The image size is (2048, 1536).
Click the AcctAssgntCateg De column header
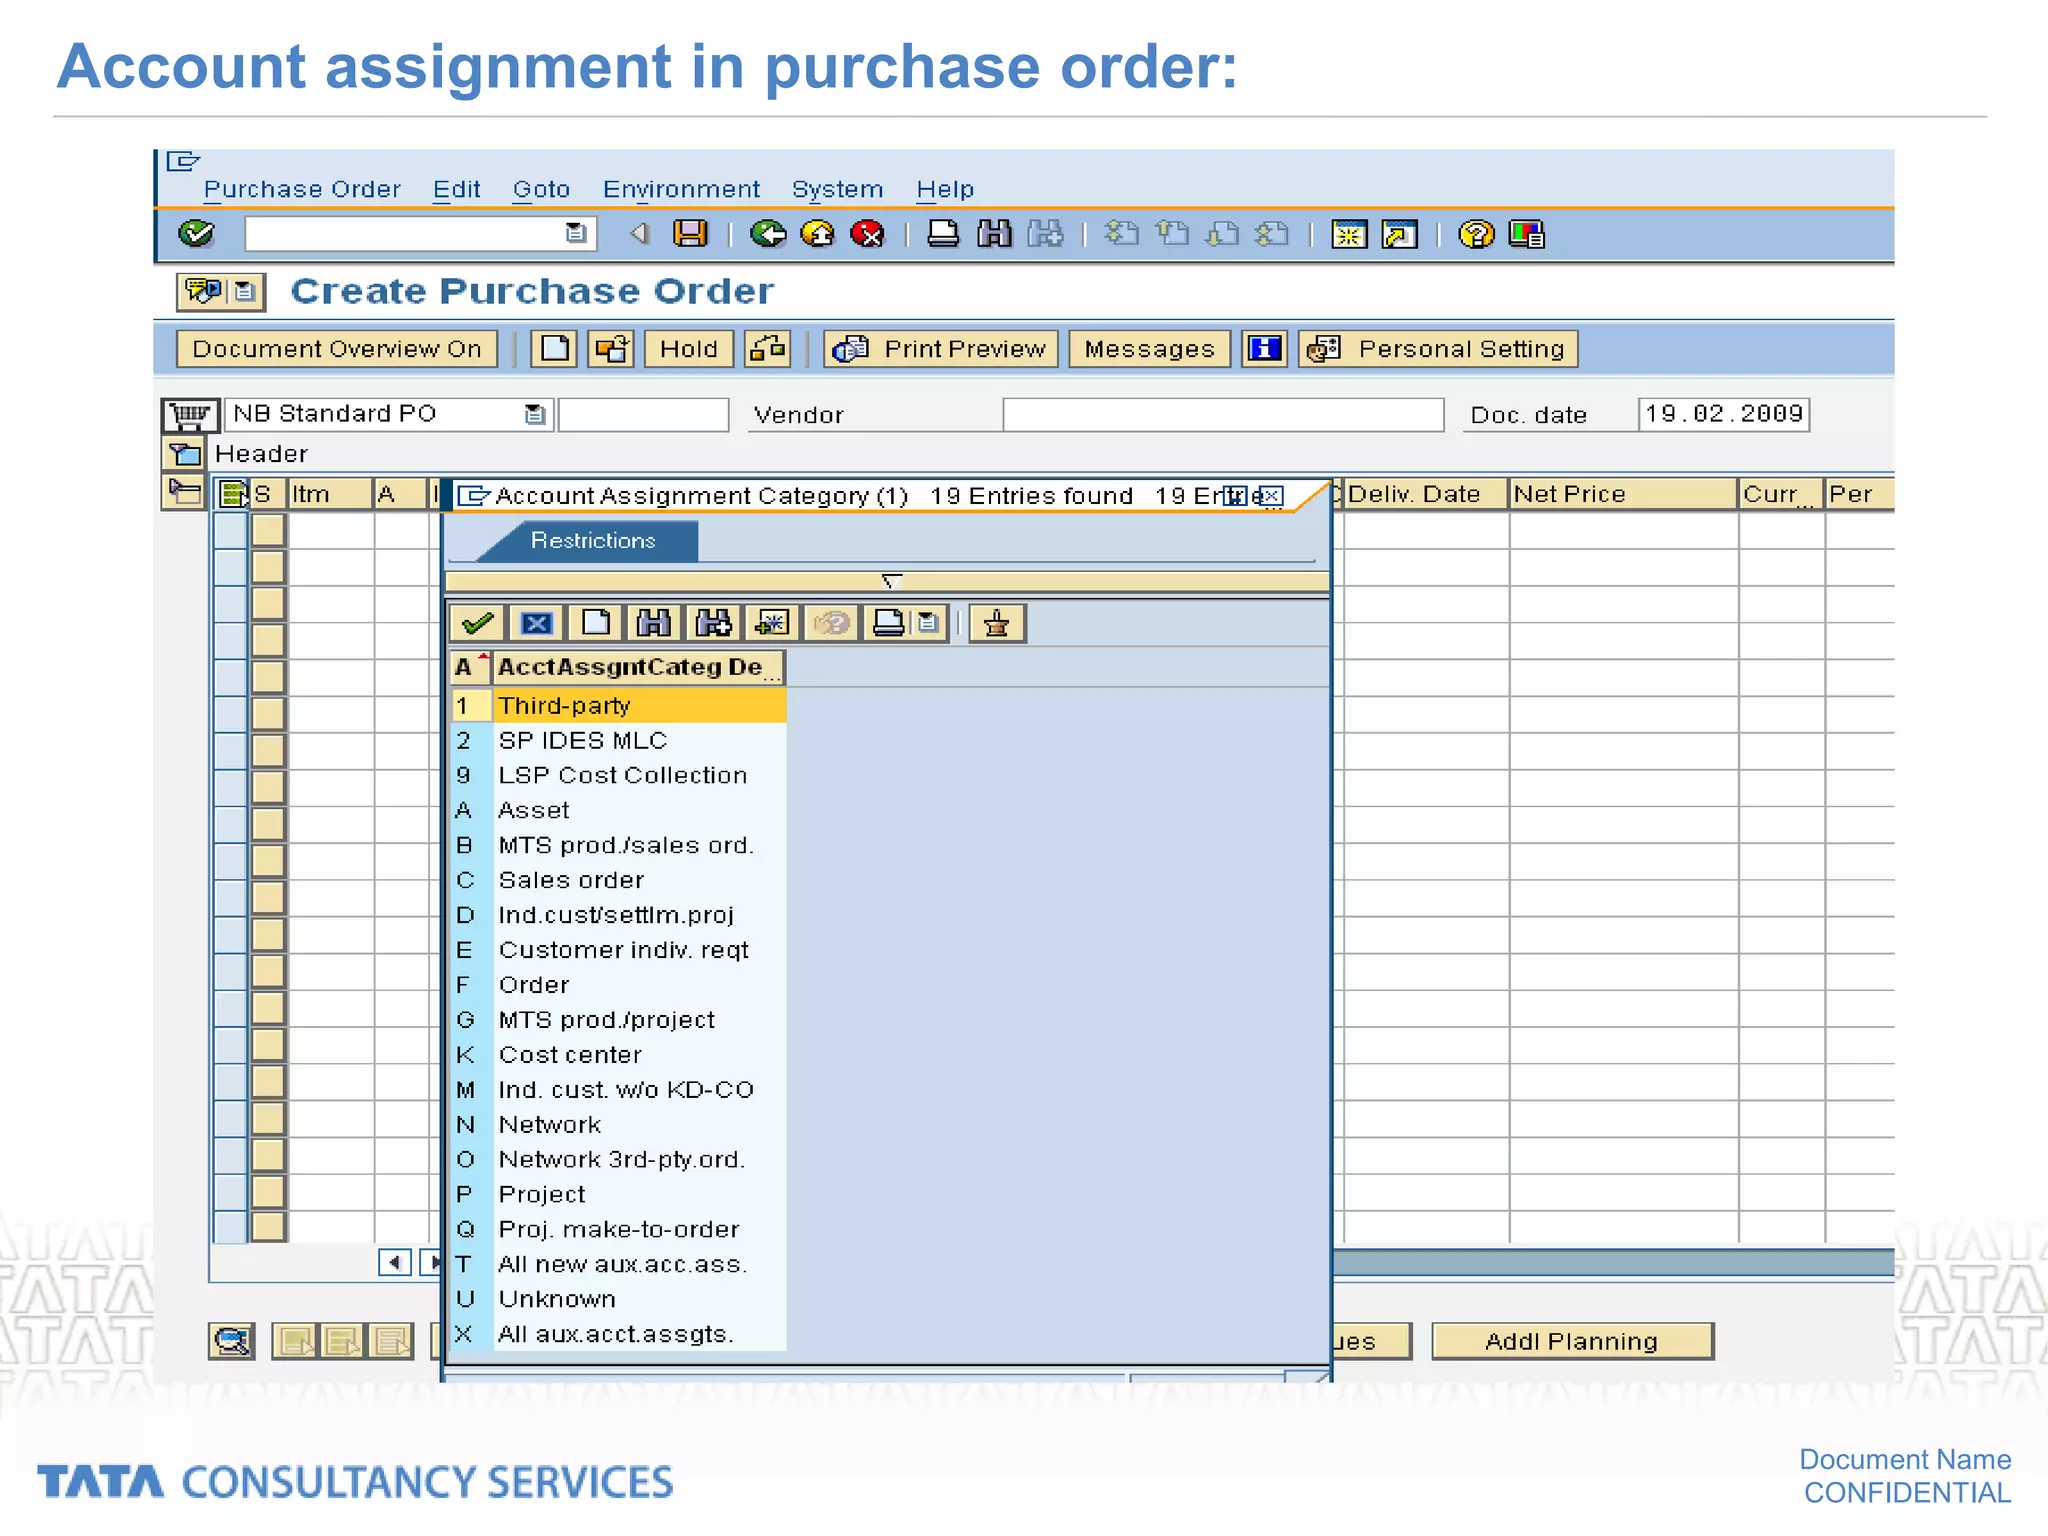point(639,667)
